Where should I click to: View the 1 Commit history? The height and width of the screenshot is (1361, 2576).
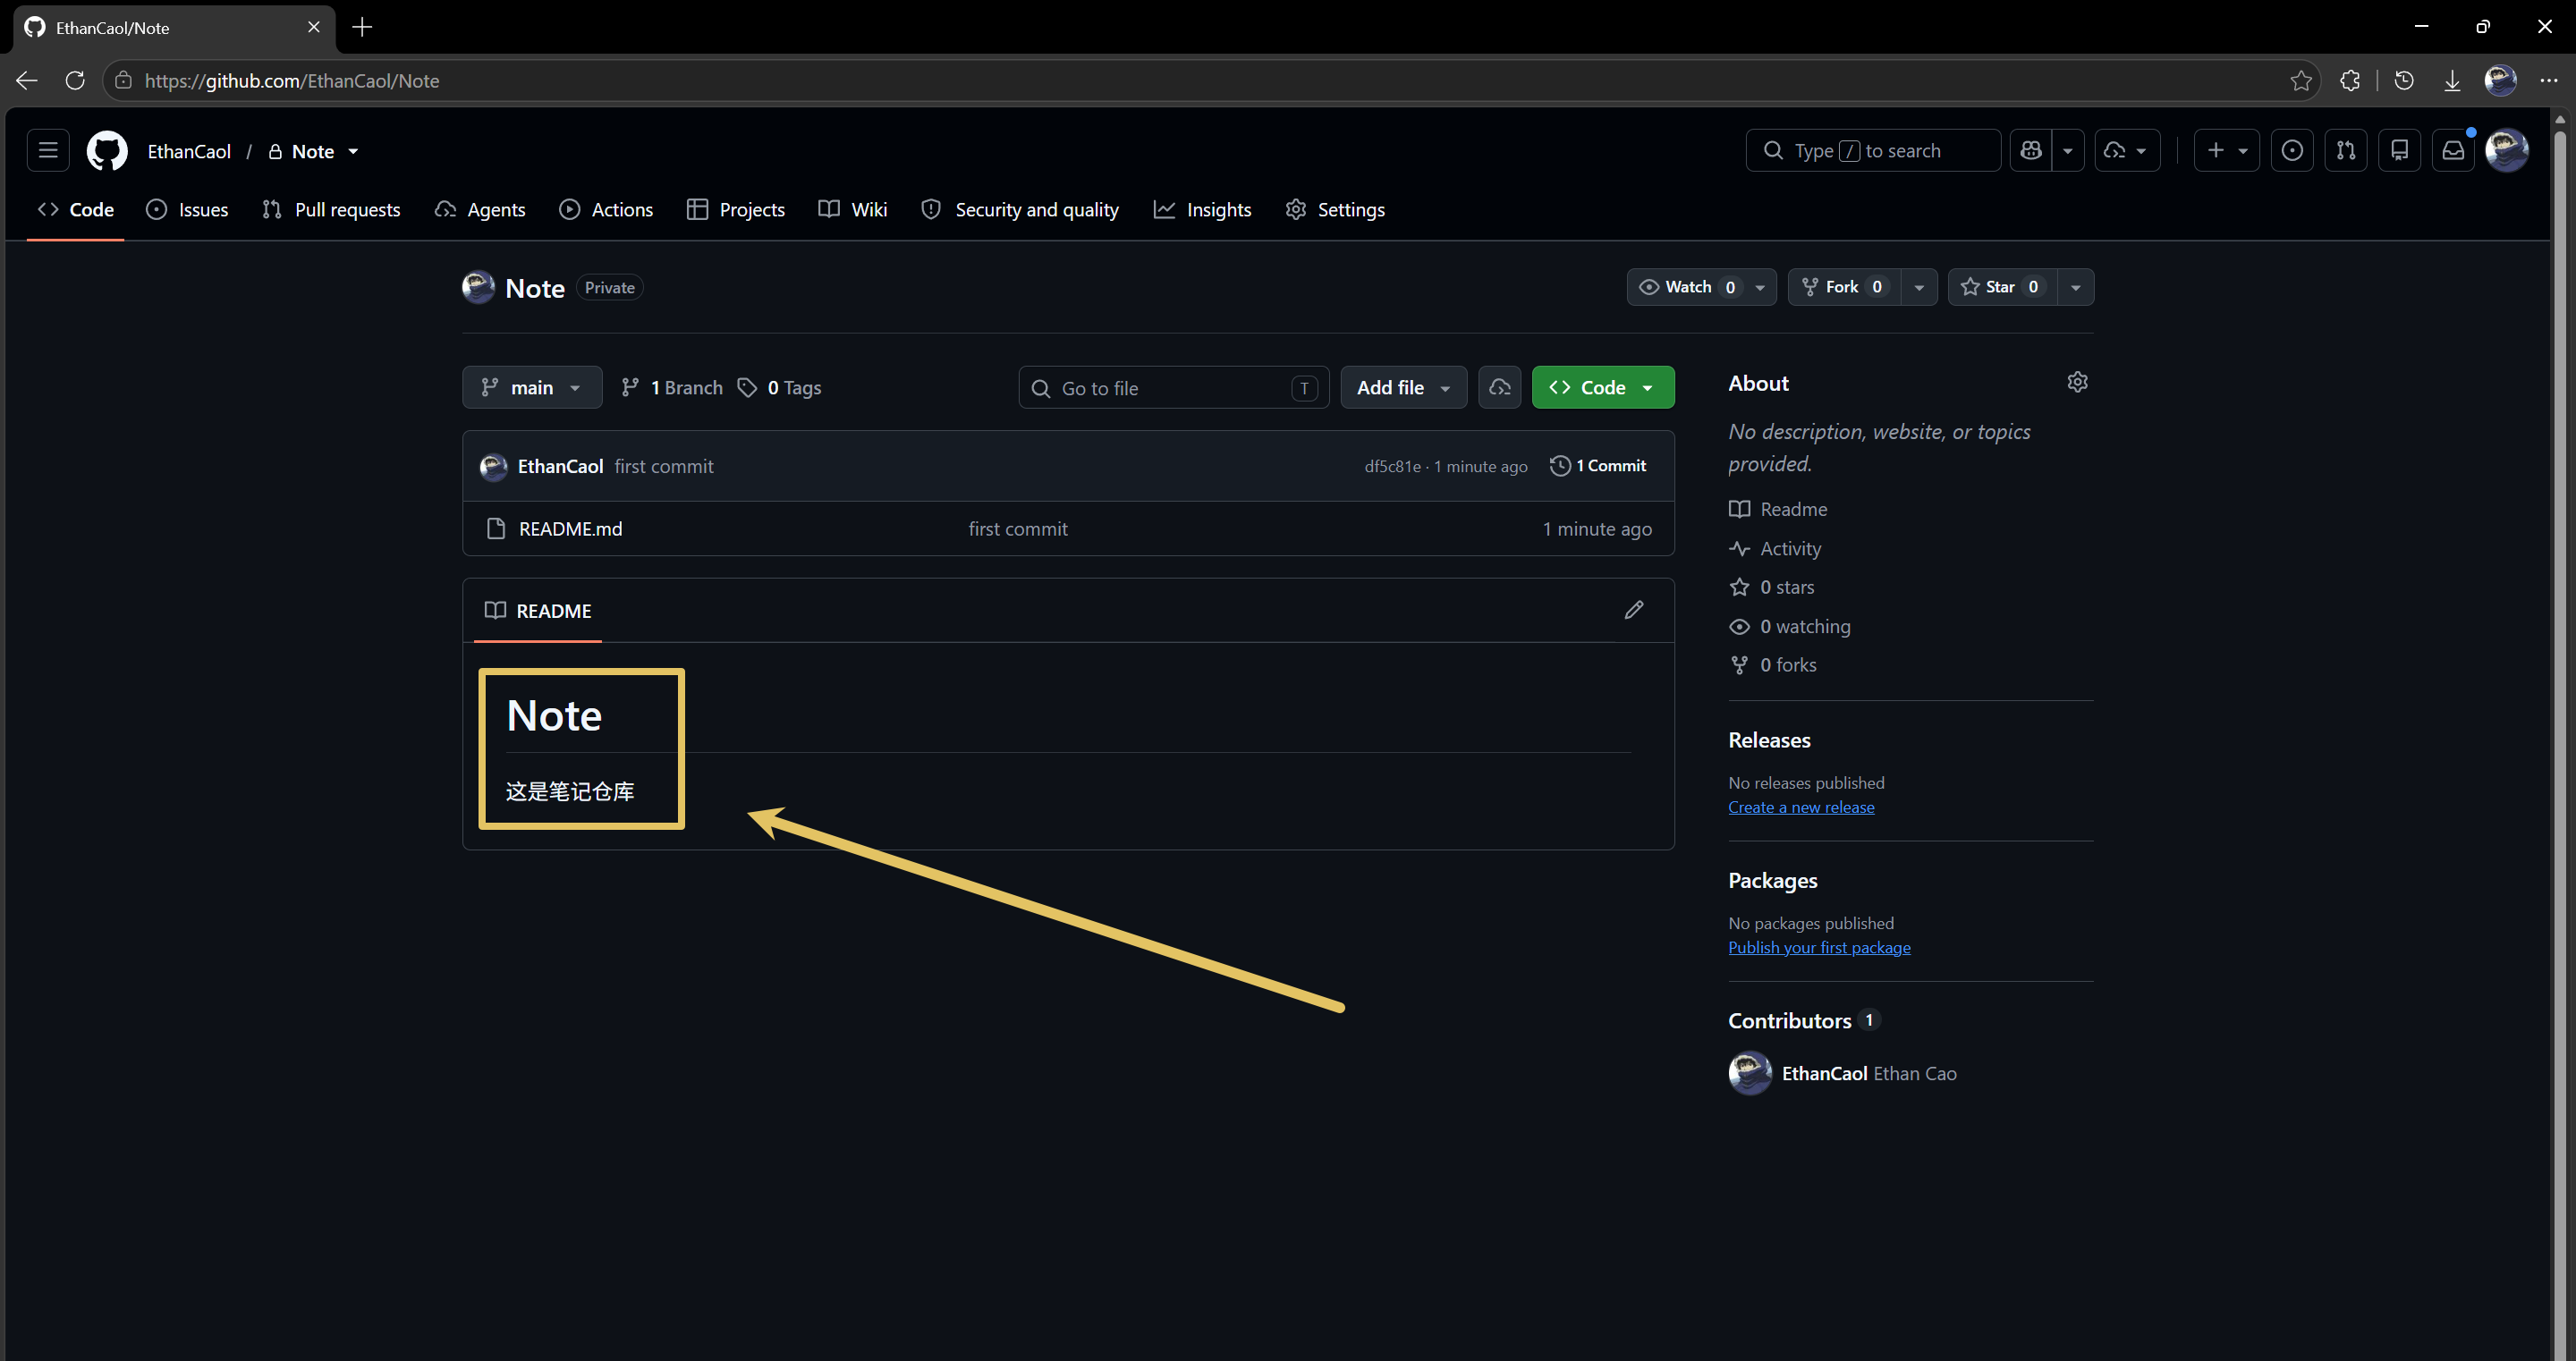coord(1598,466)
